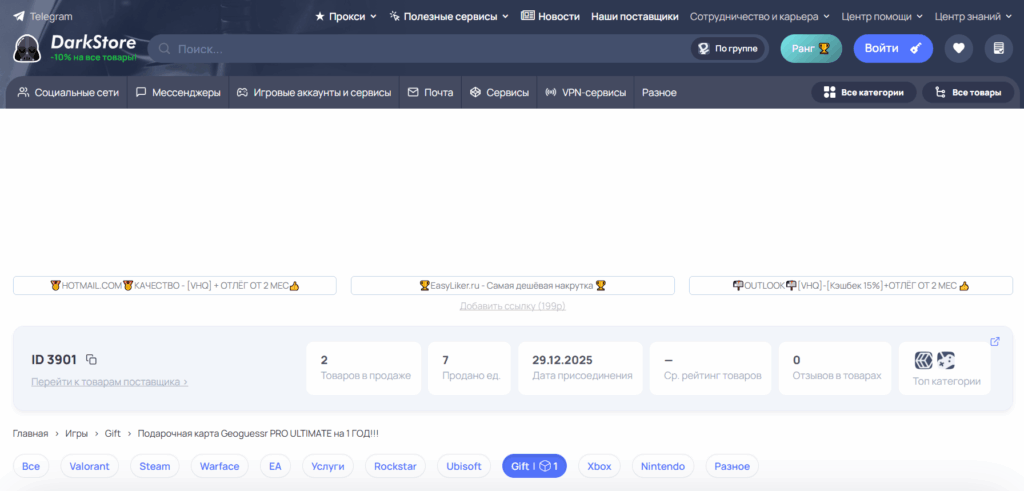The image size is (1024, 491).
Task: Click the second top category icon
Action: coord(946,360)
